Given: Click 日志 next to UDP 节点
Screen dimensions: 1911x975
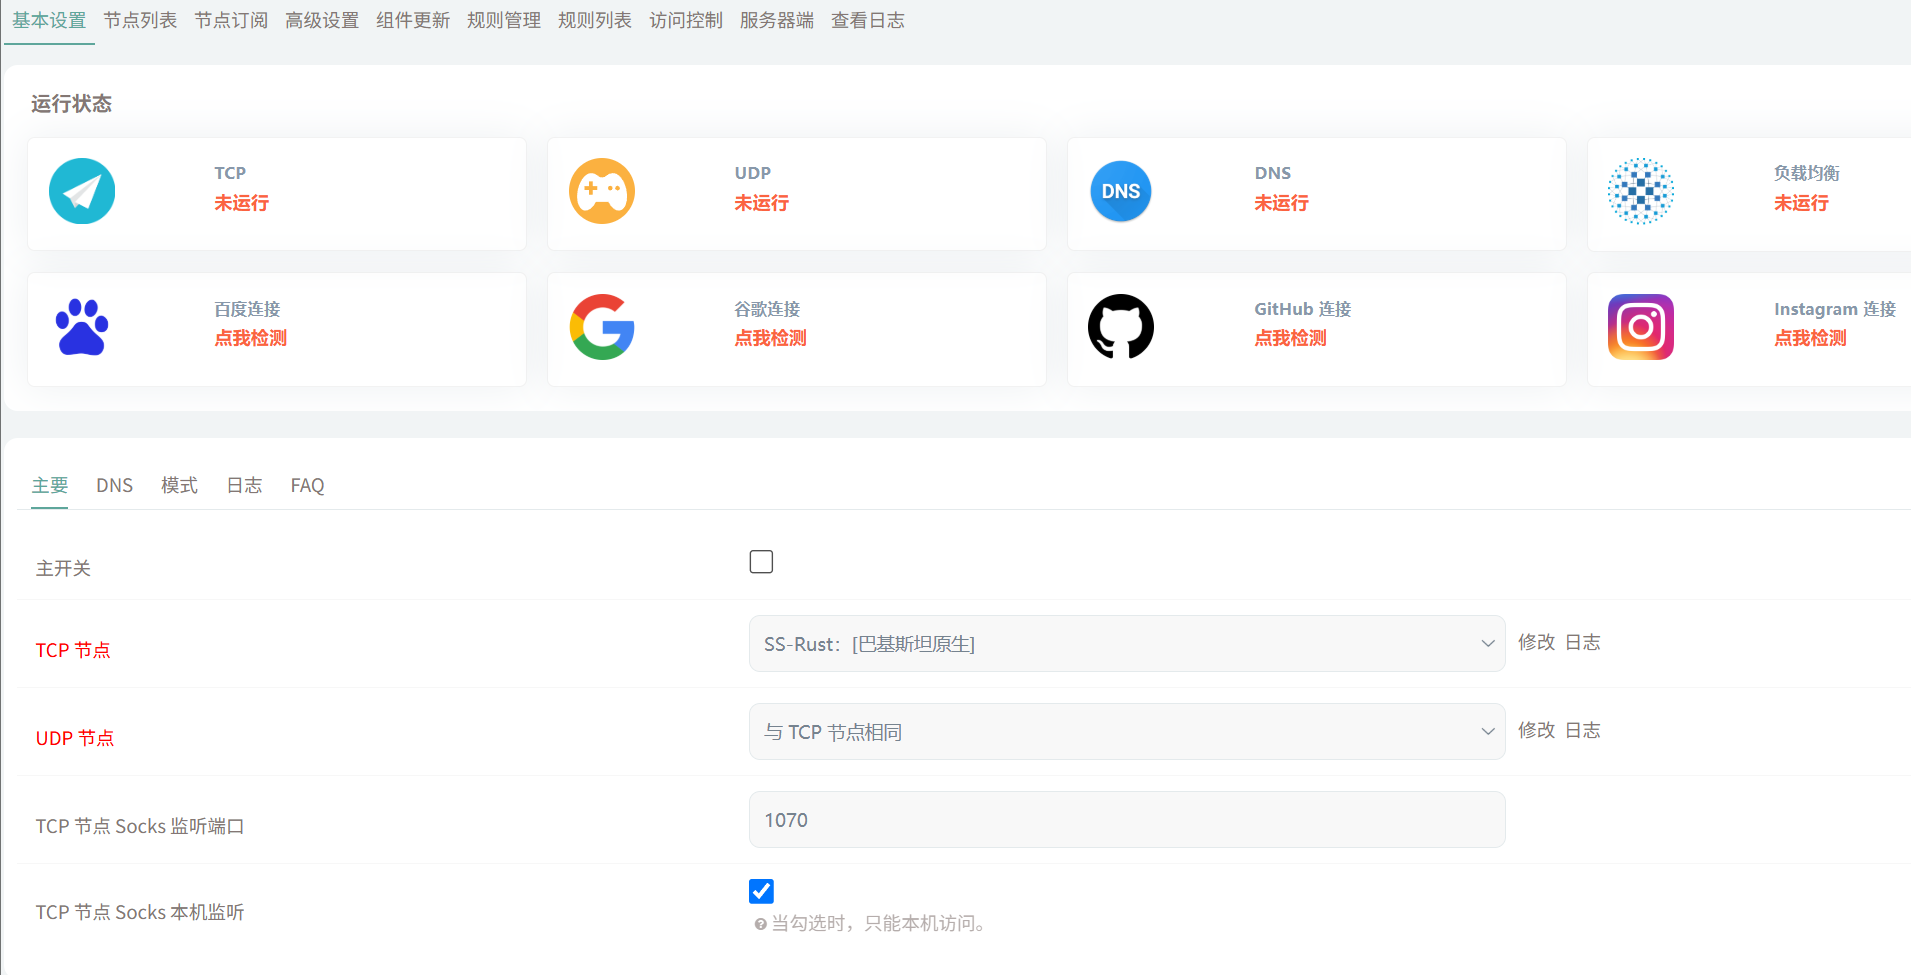Looking at the screenshot, I should [1583, 730].
